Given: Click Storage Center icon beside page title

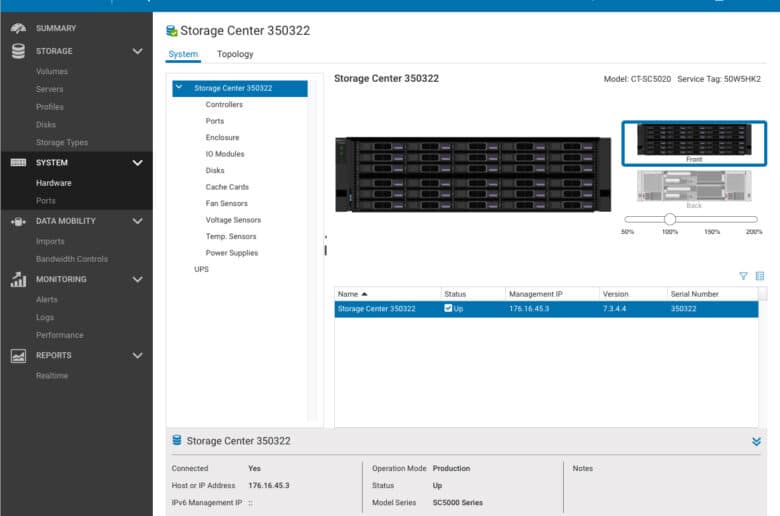Looking at the screenshot, I should (172, 31).
